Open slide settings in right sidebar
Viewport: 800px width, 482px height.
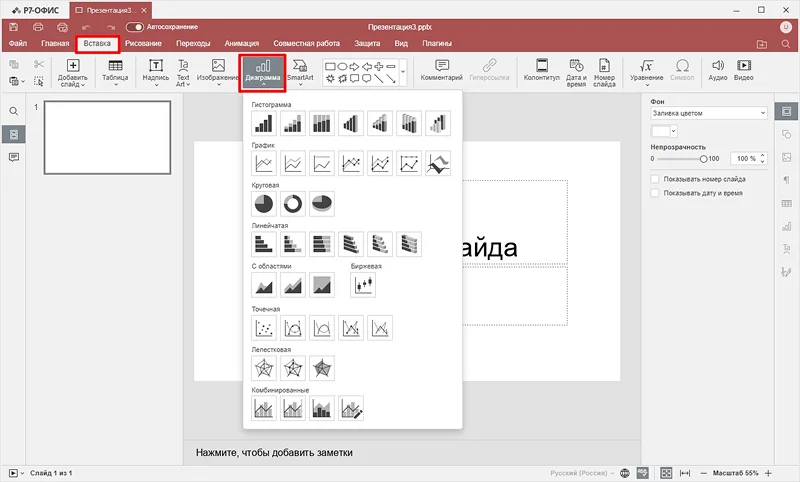(x=786, y=111)
